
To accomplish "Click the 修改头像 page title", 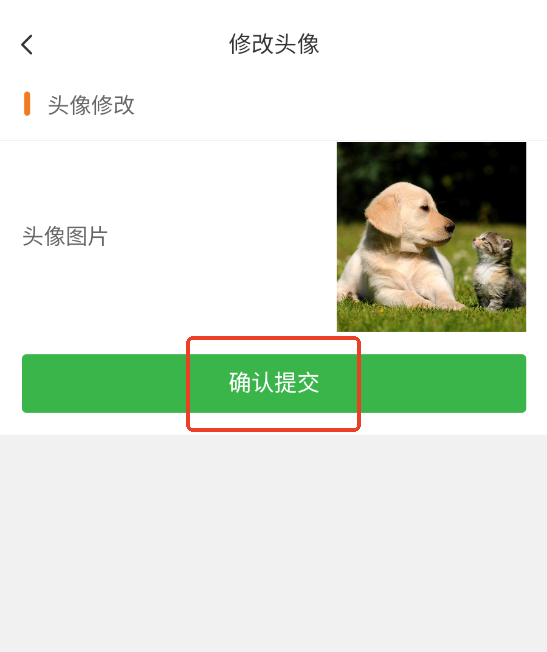I will coord(274,44).
